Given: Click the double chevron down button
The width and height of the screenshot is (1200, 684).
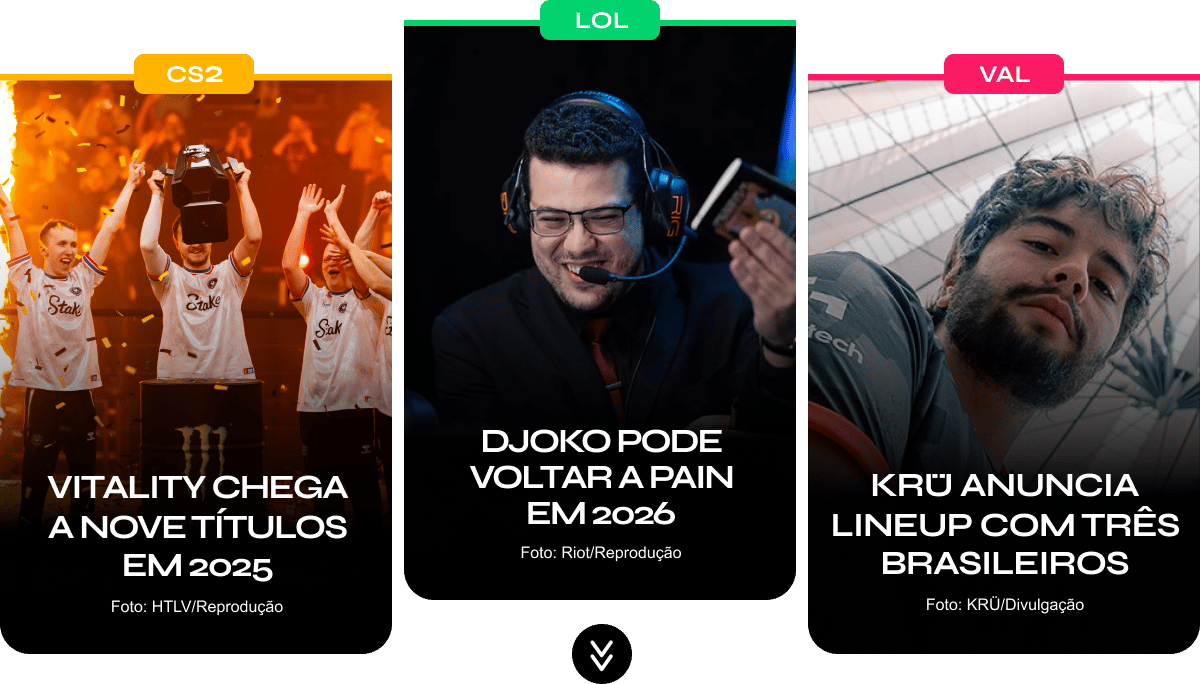Looking at the screenshot, I should click(602, 653).
